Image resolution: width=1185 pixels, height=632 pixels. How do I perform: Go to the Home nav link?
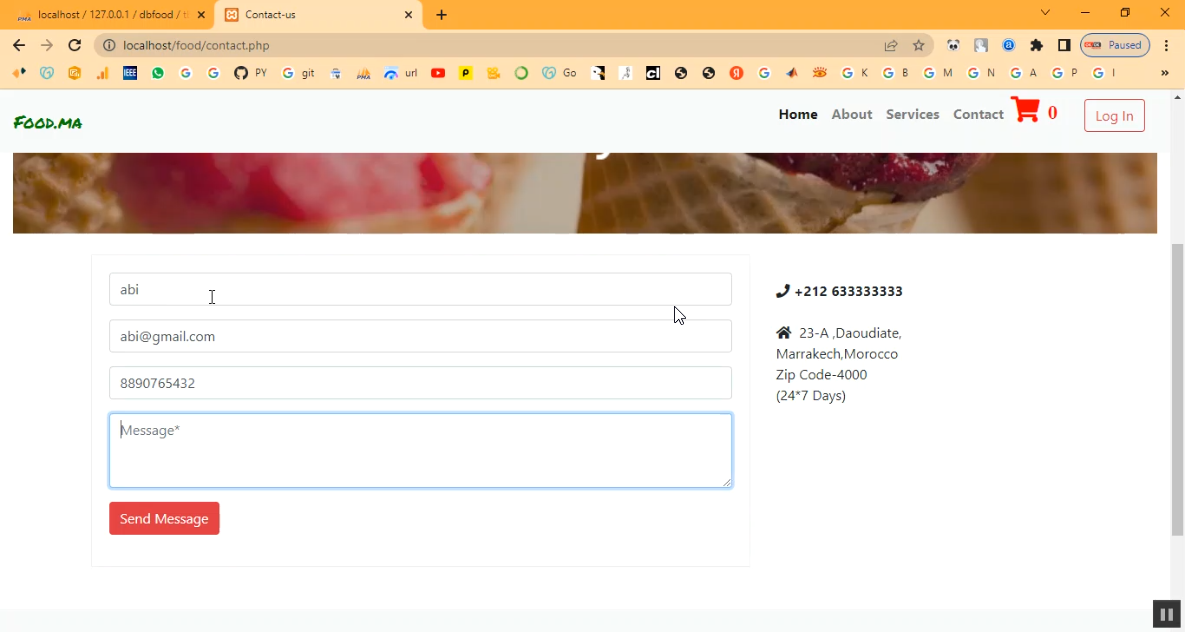coord(798,114)
